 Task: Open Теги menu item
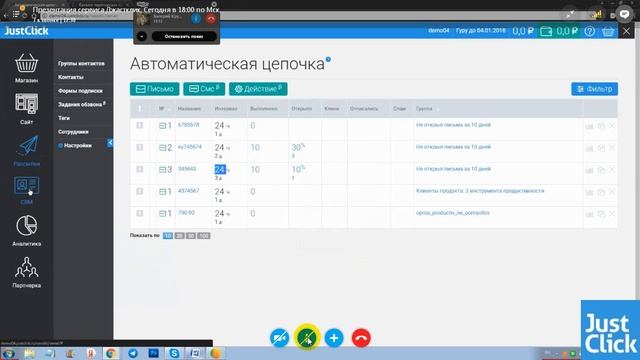pyautogui.click(x=64, y=118)
